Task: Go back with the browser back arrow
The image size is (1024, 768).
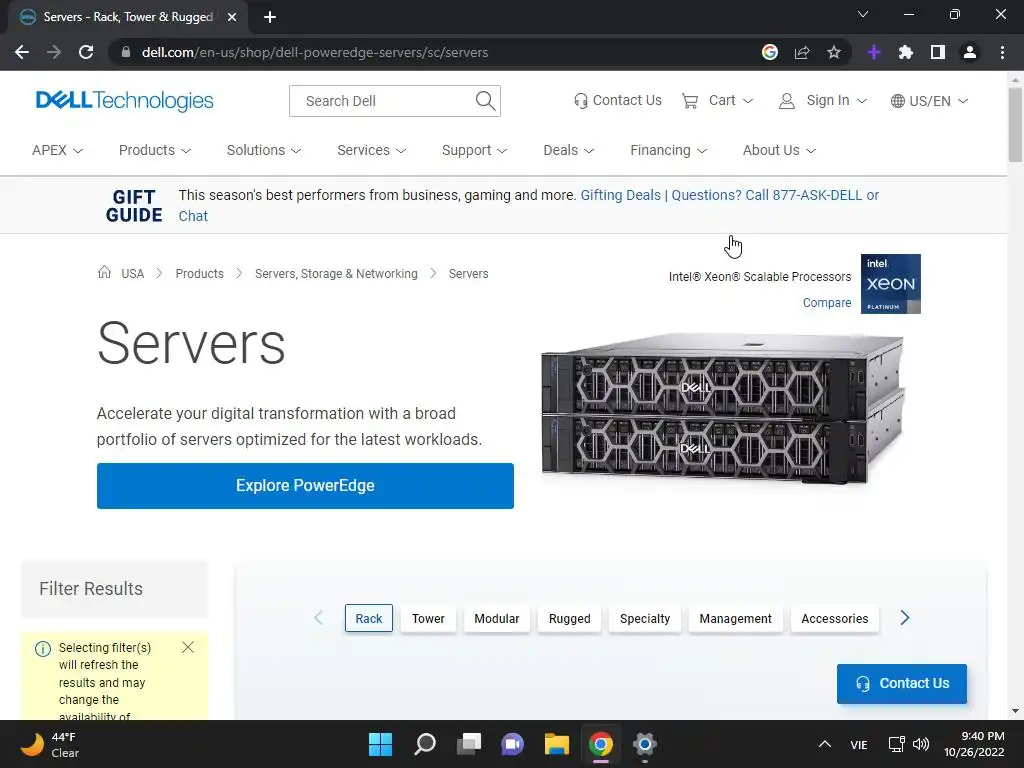Action: click(x=22, y=52)
